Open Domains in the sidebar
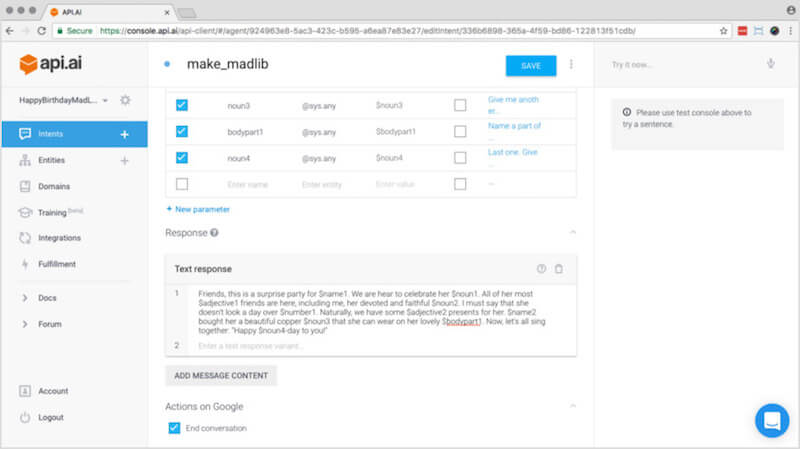 (54, 187)
